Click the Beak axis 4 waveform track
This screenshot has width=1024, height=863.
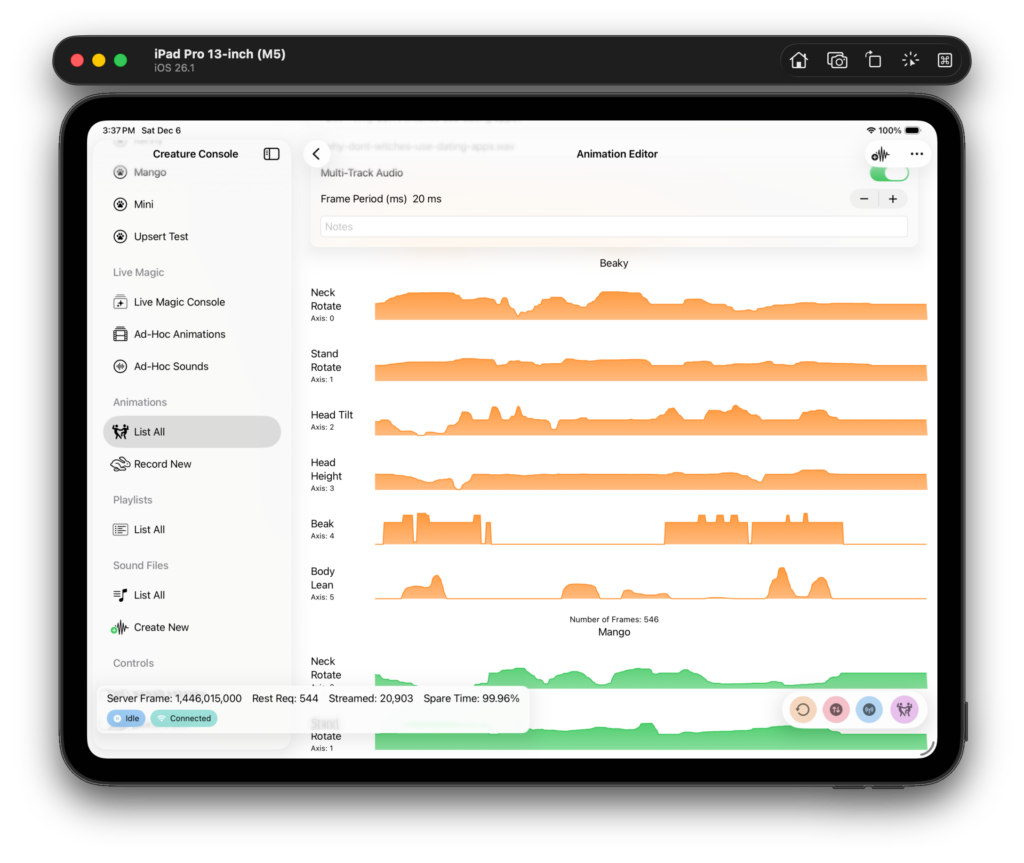(650, 530)
